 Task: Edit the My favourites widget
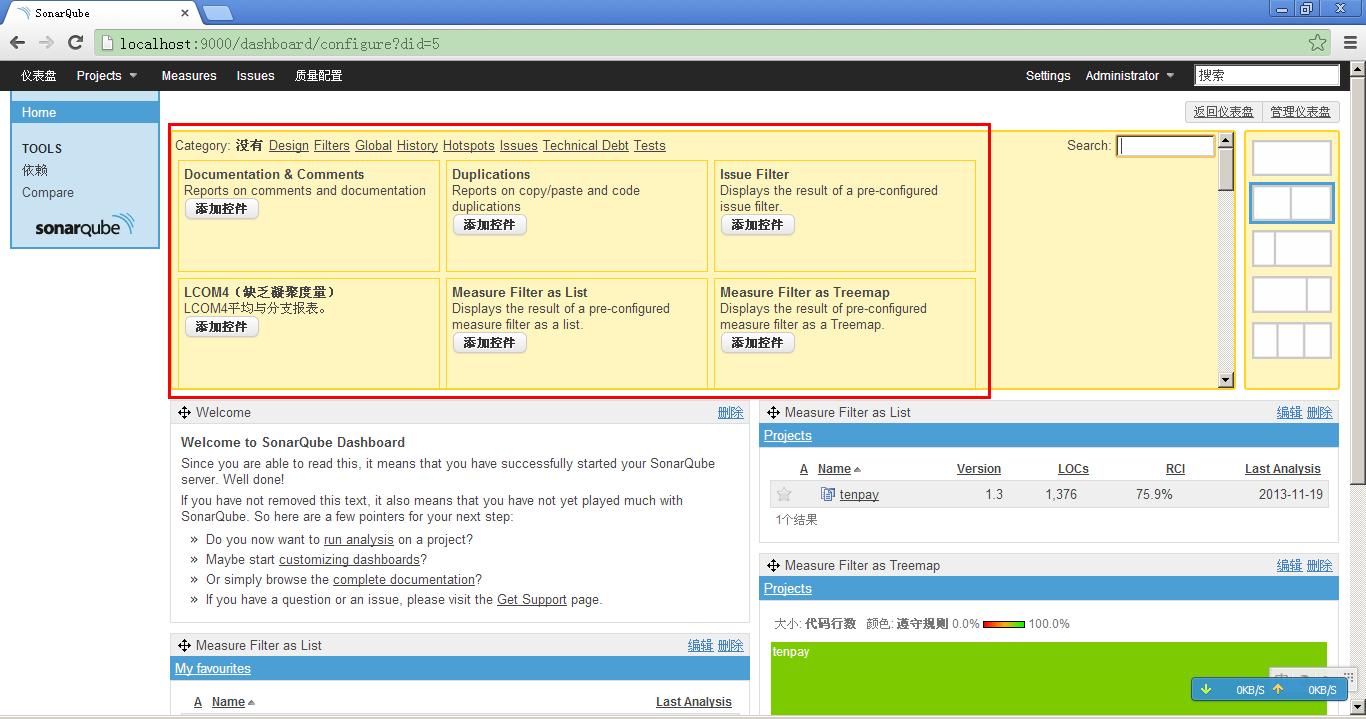coord(700,646)
